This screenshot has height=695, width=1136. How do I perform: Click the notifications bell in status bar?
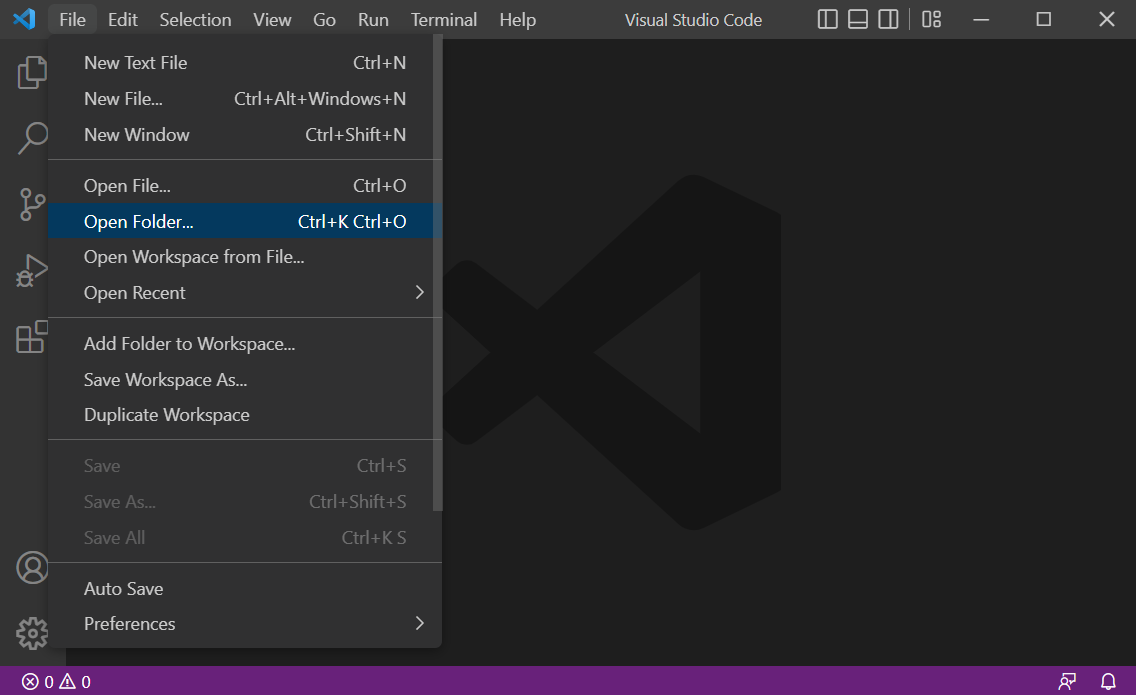tap(1108, 682)
